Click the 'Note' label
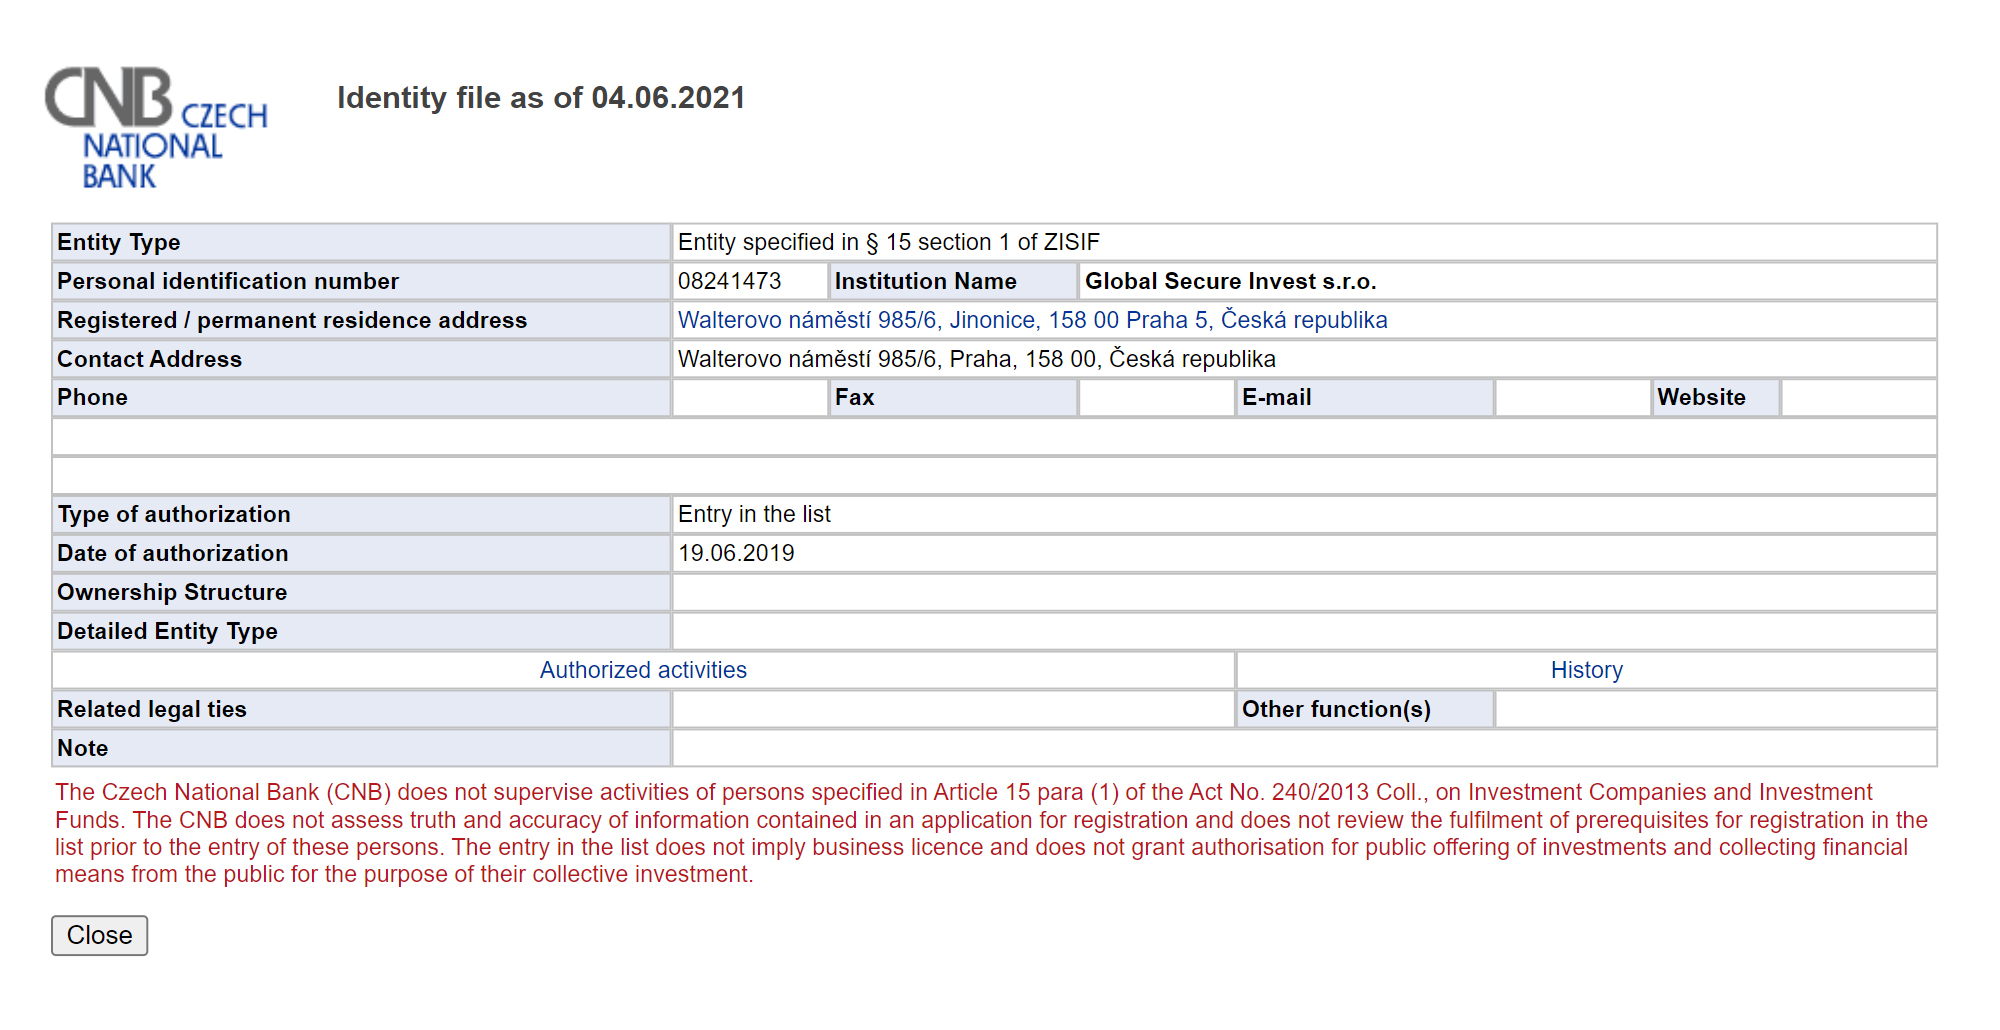Image resolution: width=2000 pixels, height=1030 pixels. tap(82, 748)
